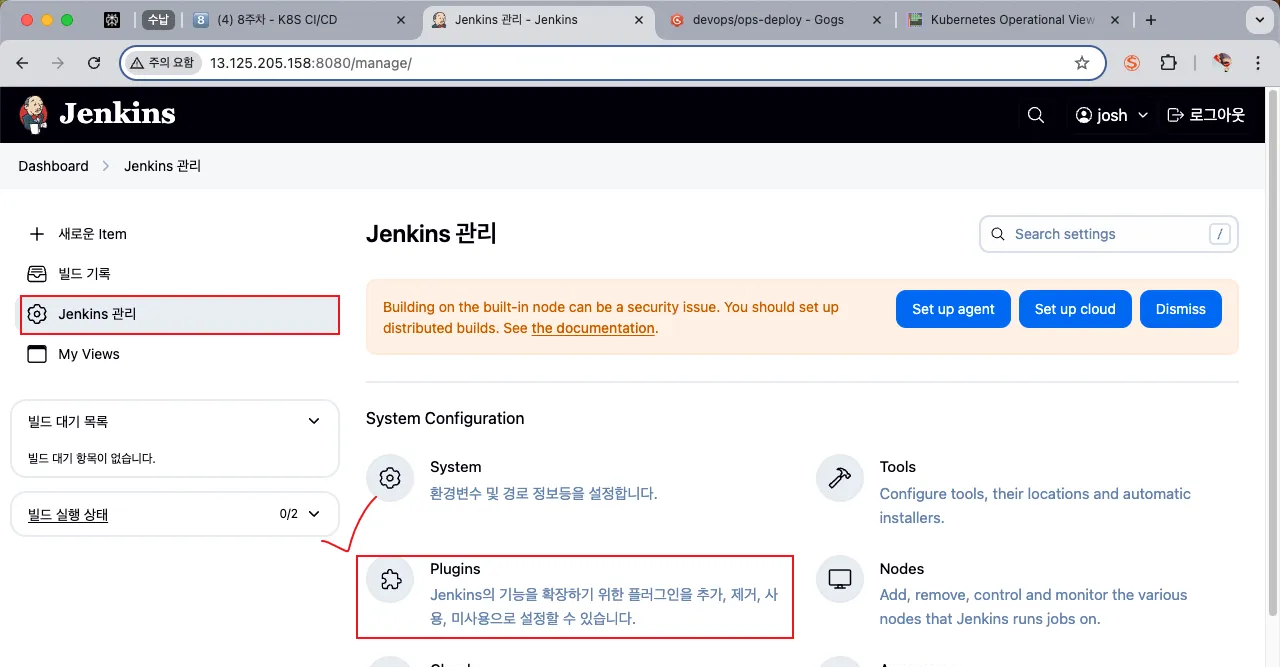Click the System settings title
Viewport: 1280px width, 667px height.
pos(455,467)
